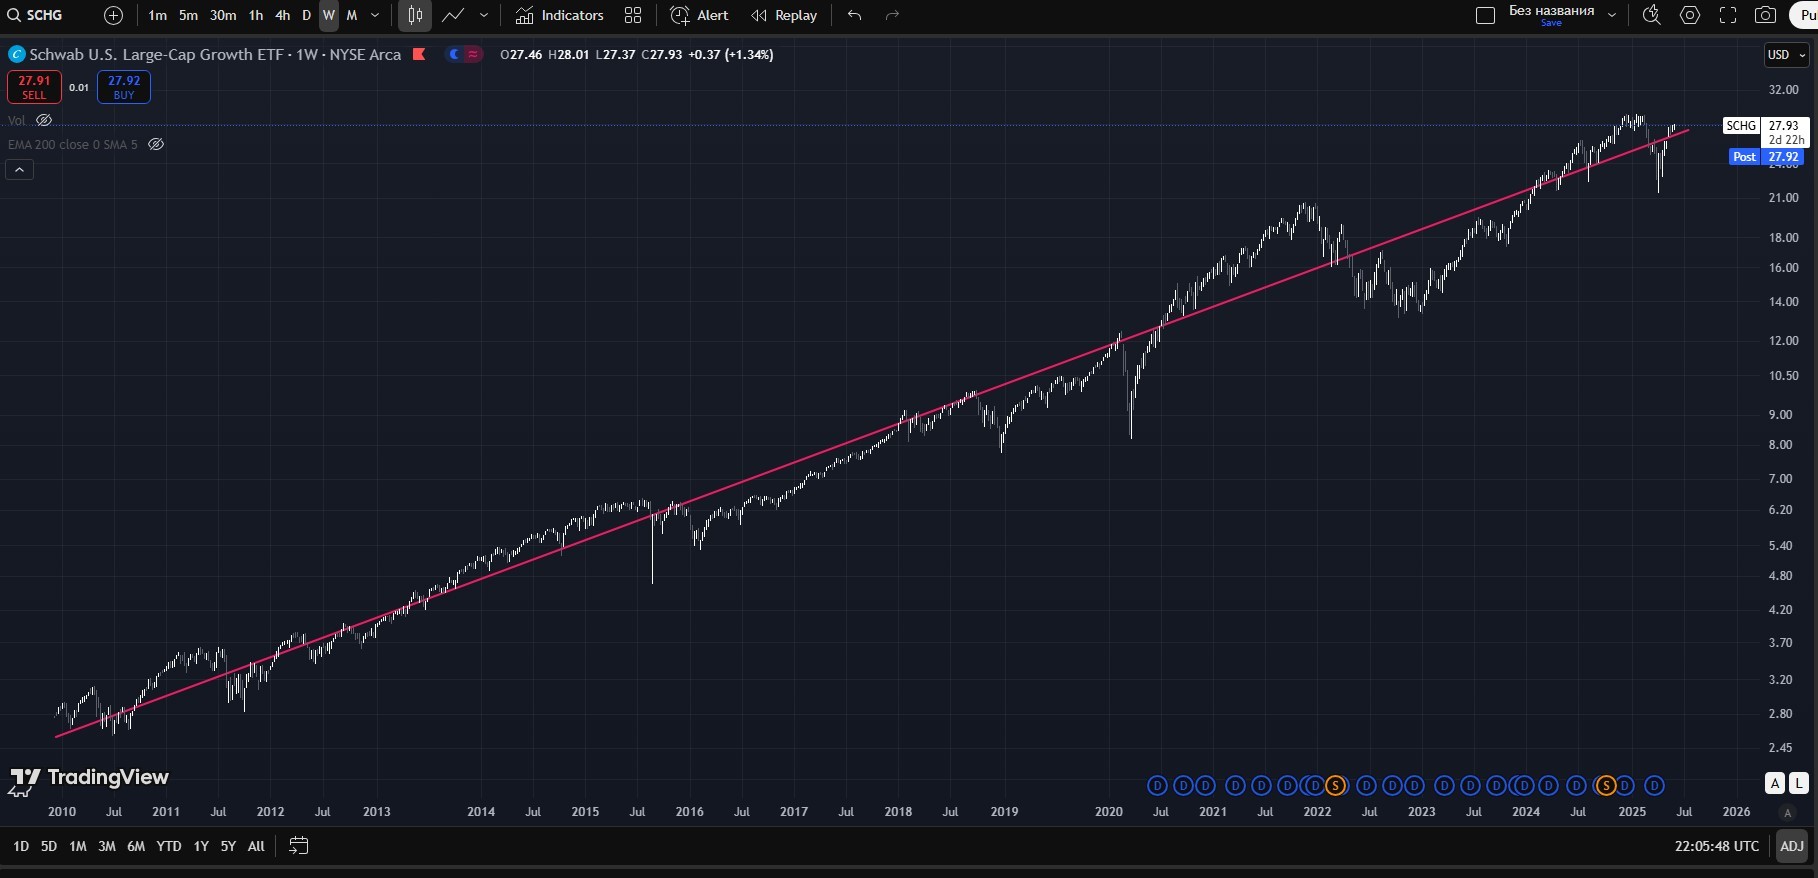Click the round A auto-fit button
Screen dimensions: 1818x878
(1787, 812)
